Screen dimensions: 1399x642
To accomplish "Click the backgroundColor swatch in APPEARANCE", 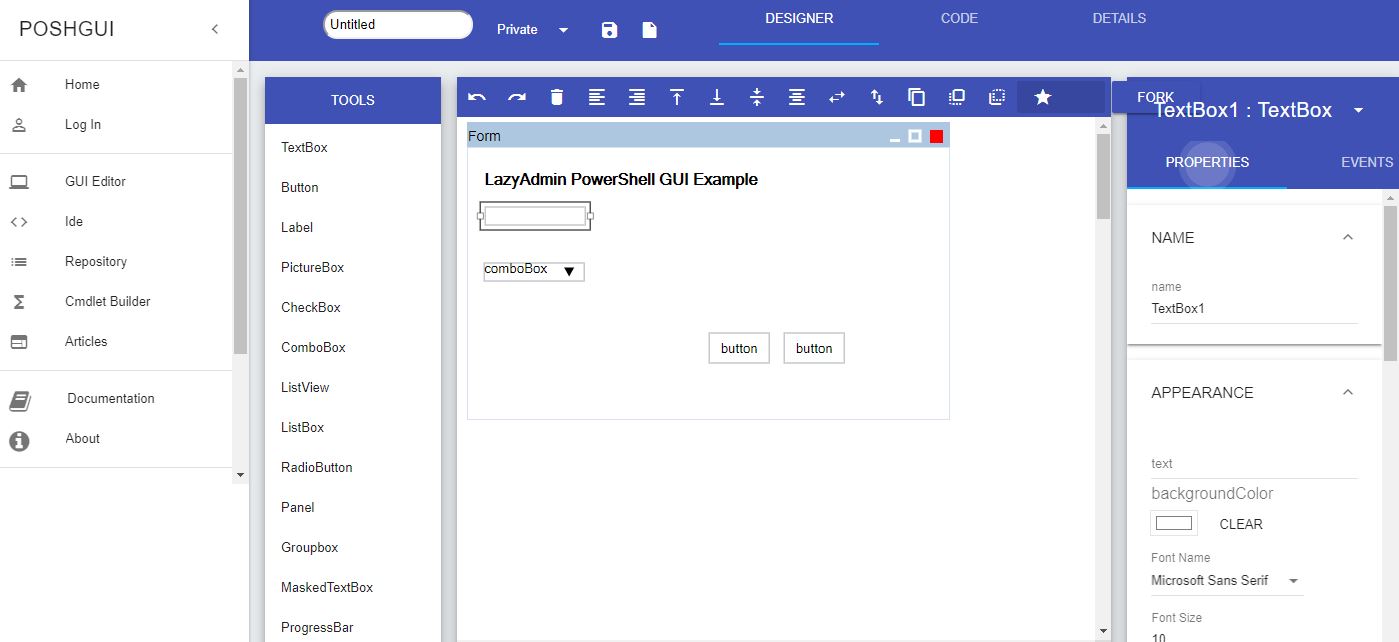I will pyautogui.click(x=1172, y=522).
